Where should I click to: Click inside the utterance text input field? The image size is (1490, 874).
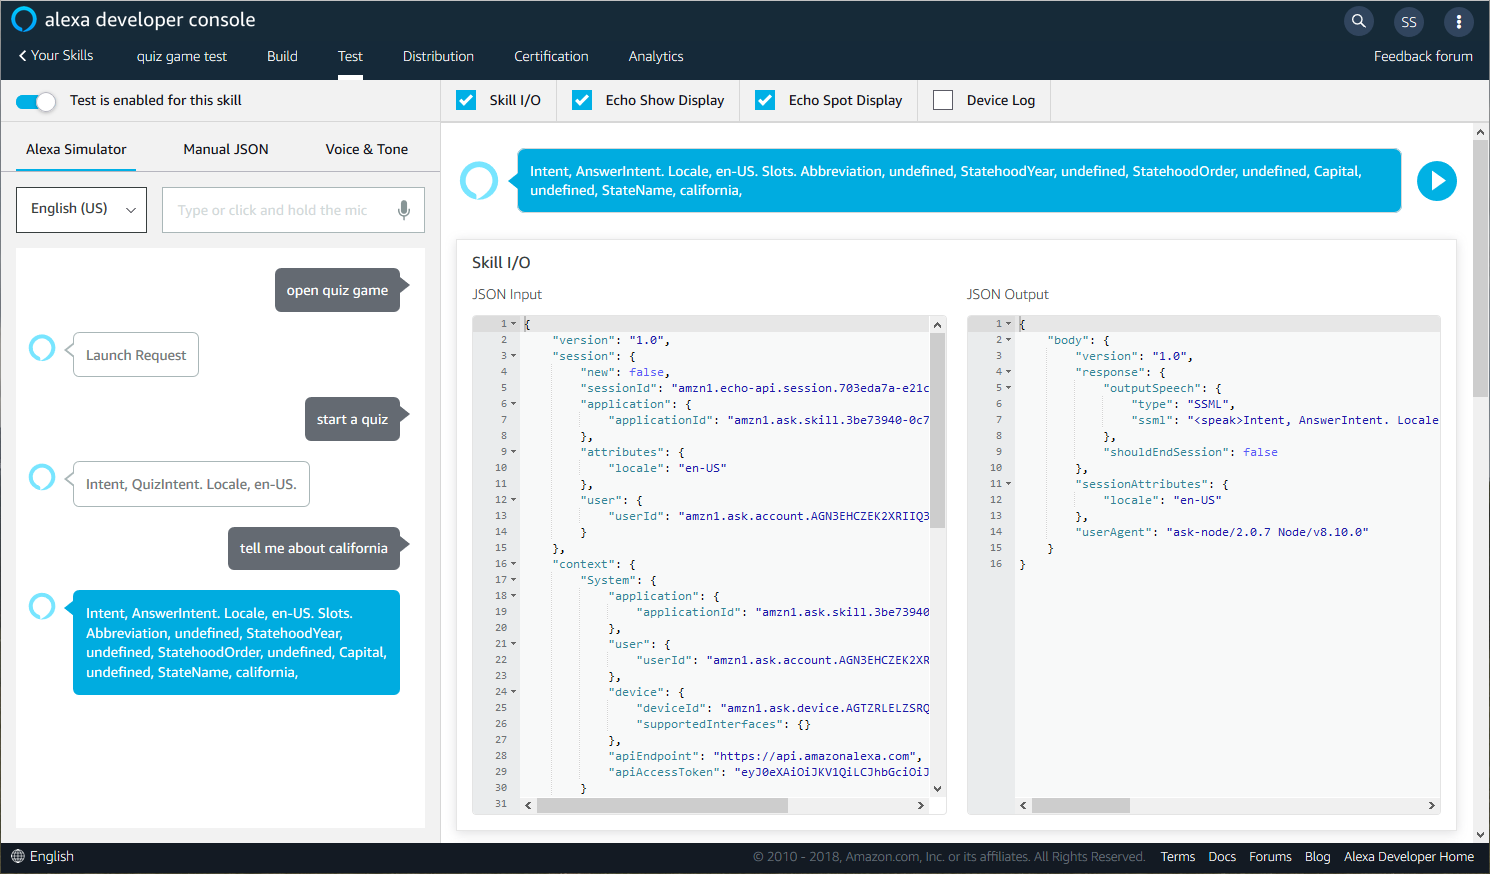280,210
